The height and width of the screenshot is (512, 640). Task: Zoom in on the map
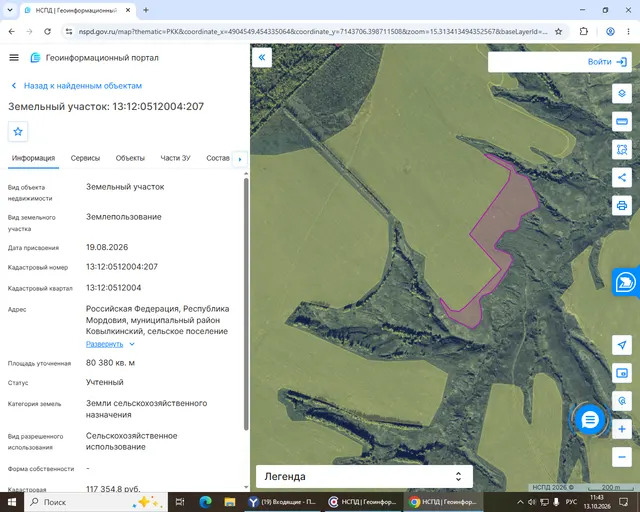point(622,429)
